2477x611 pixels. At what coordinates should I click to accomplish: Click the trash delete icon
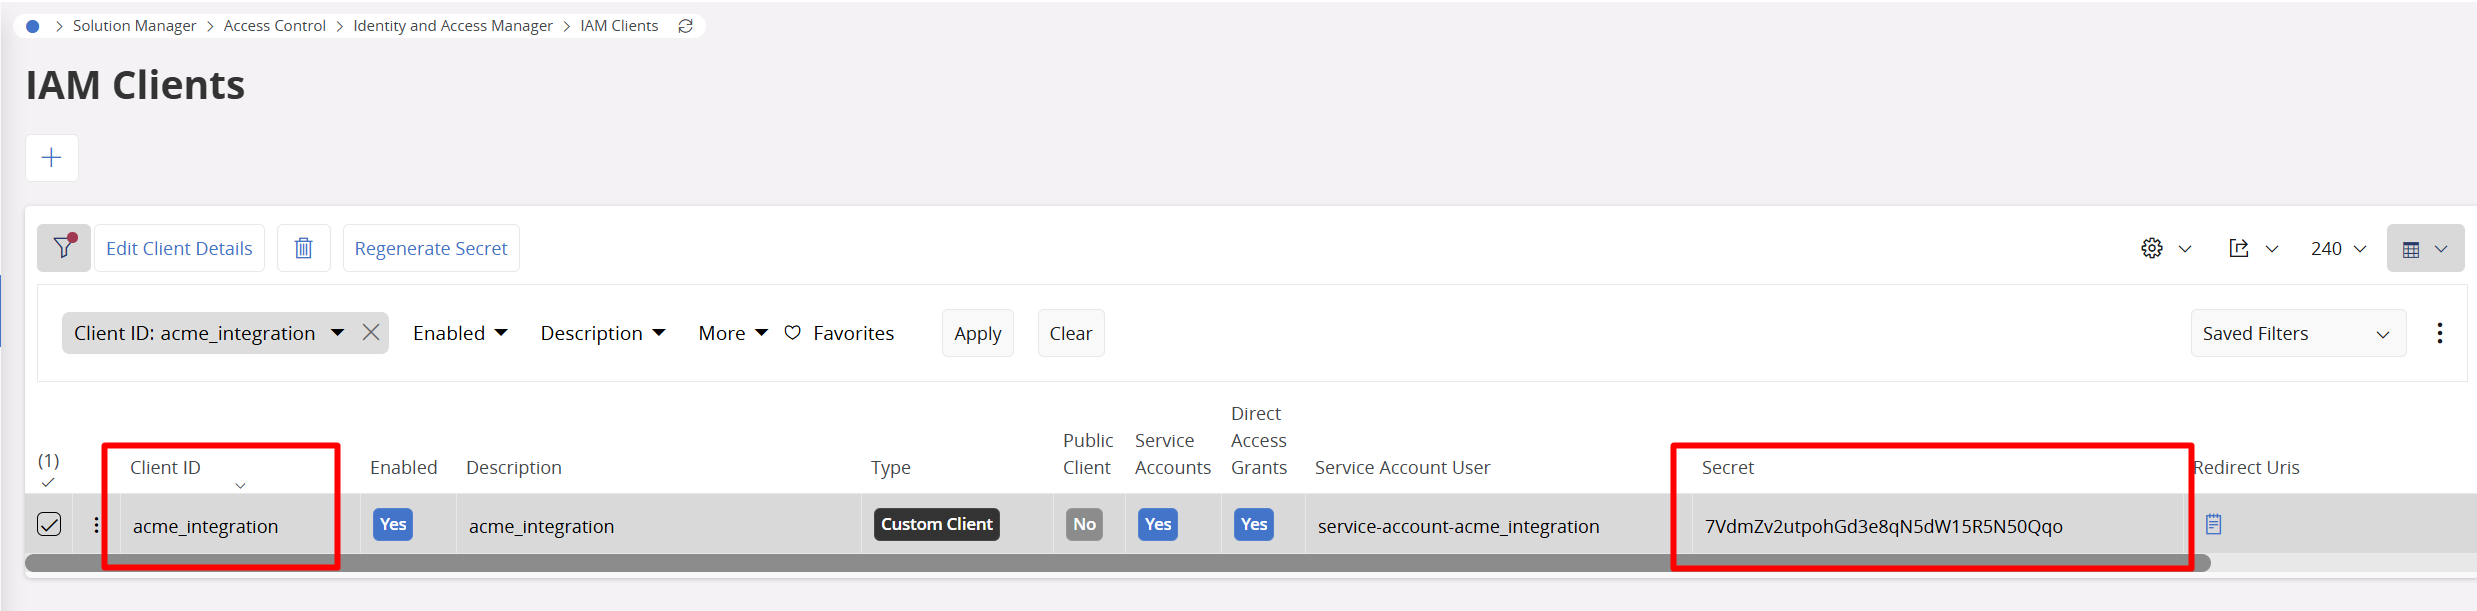[303, 248]
